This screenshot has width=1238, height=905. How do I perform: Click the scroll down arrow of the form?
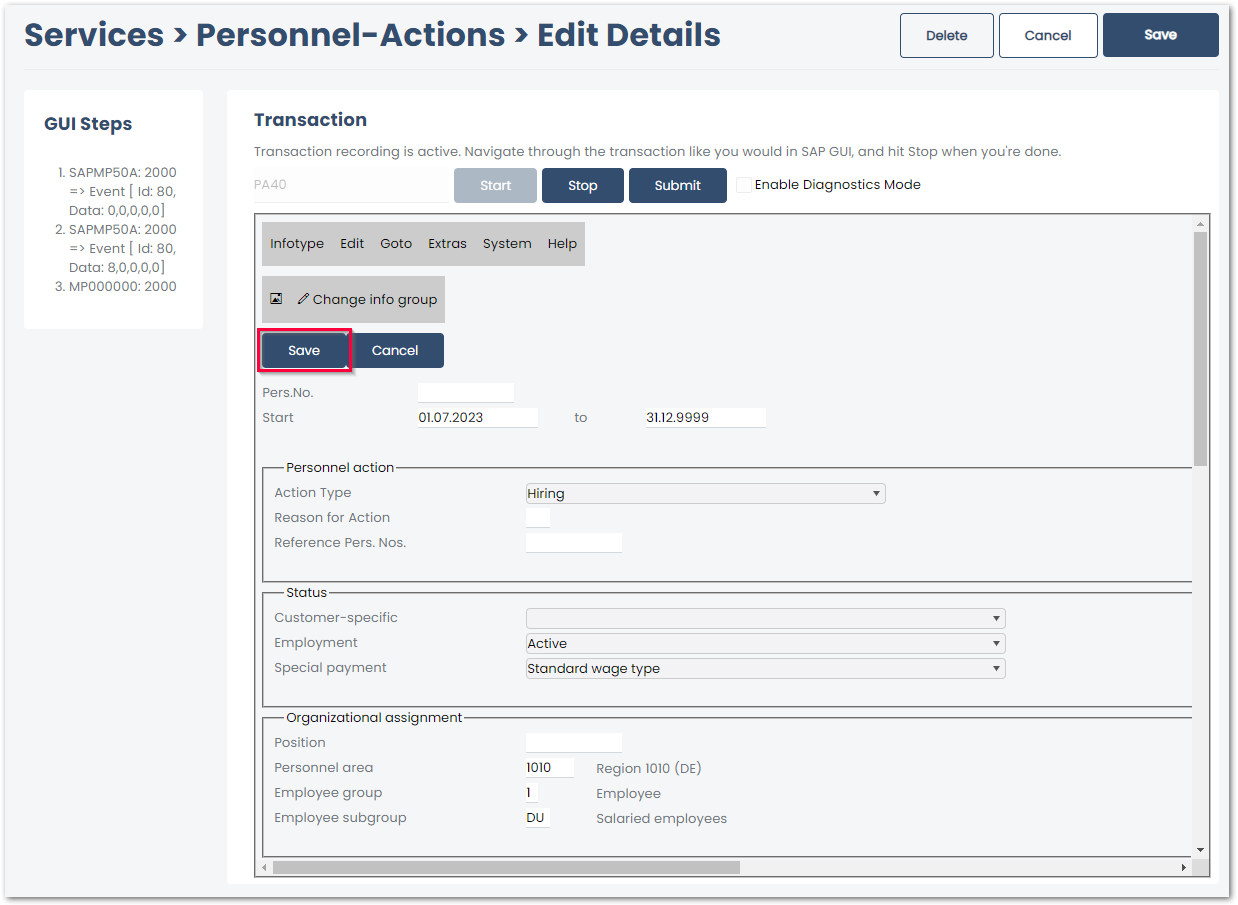click(x=1201, y=850)
